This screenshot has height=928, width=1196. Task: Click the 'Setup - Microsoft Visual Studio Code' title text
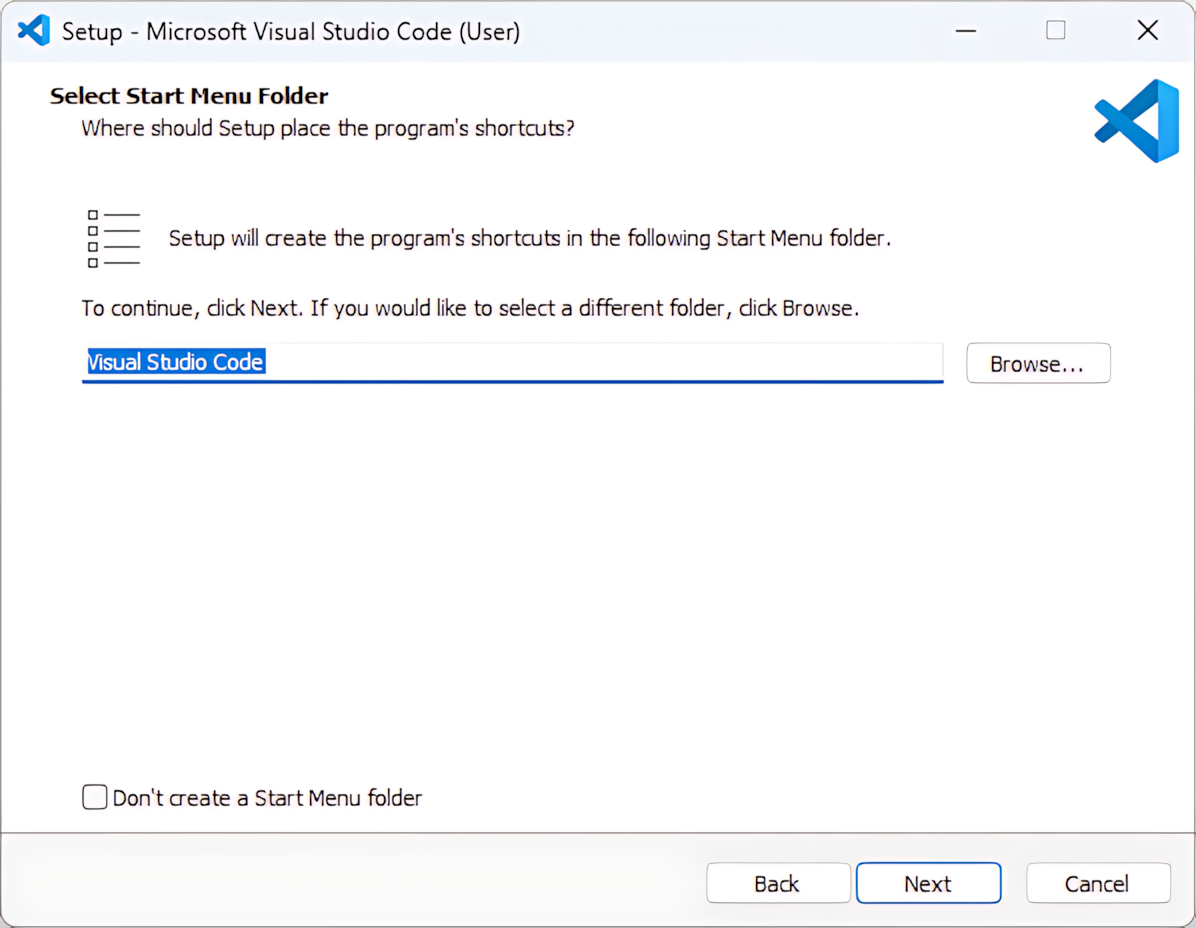[x=290, y=32]
